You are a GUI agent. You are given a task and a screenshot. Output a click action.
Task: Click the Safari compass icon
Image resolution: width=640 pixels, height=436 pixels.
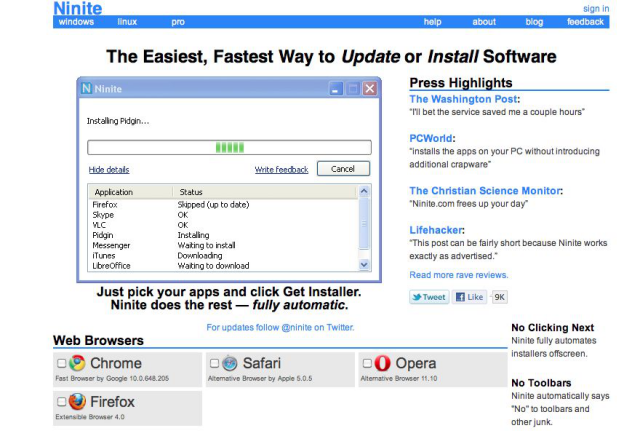tap(230, 363)
